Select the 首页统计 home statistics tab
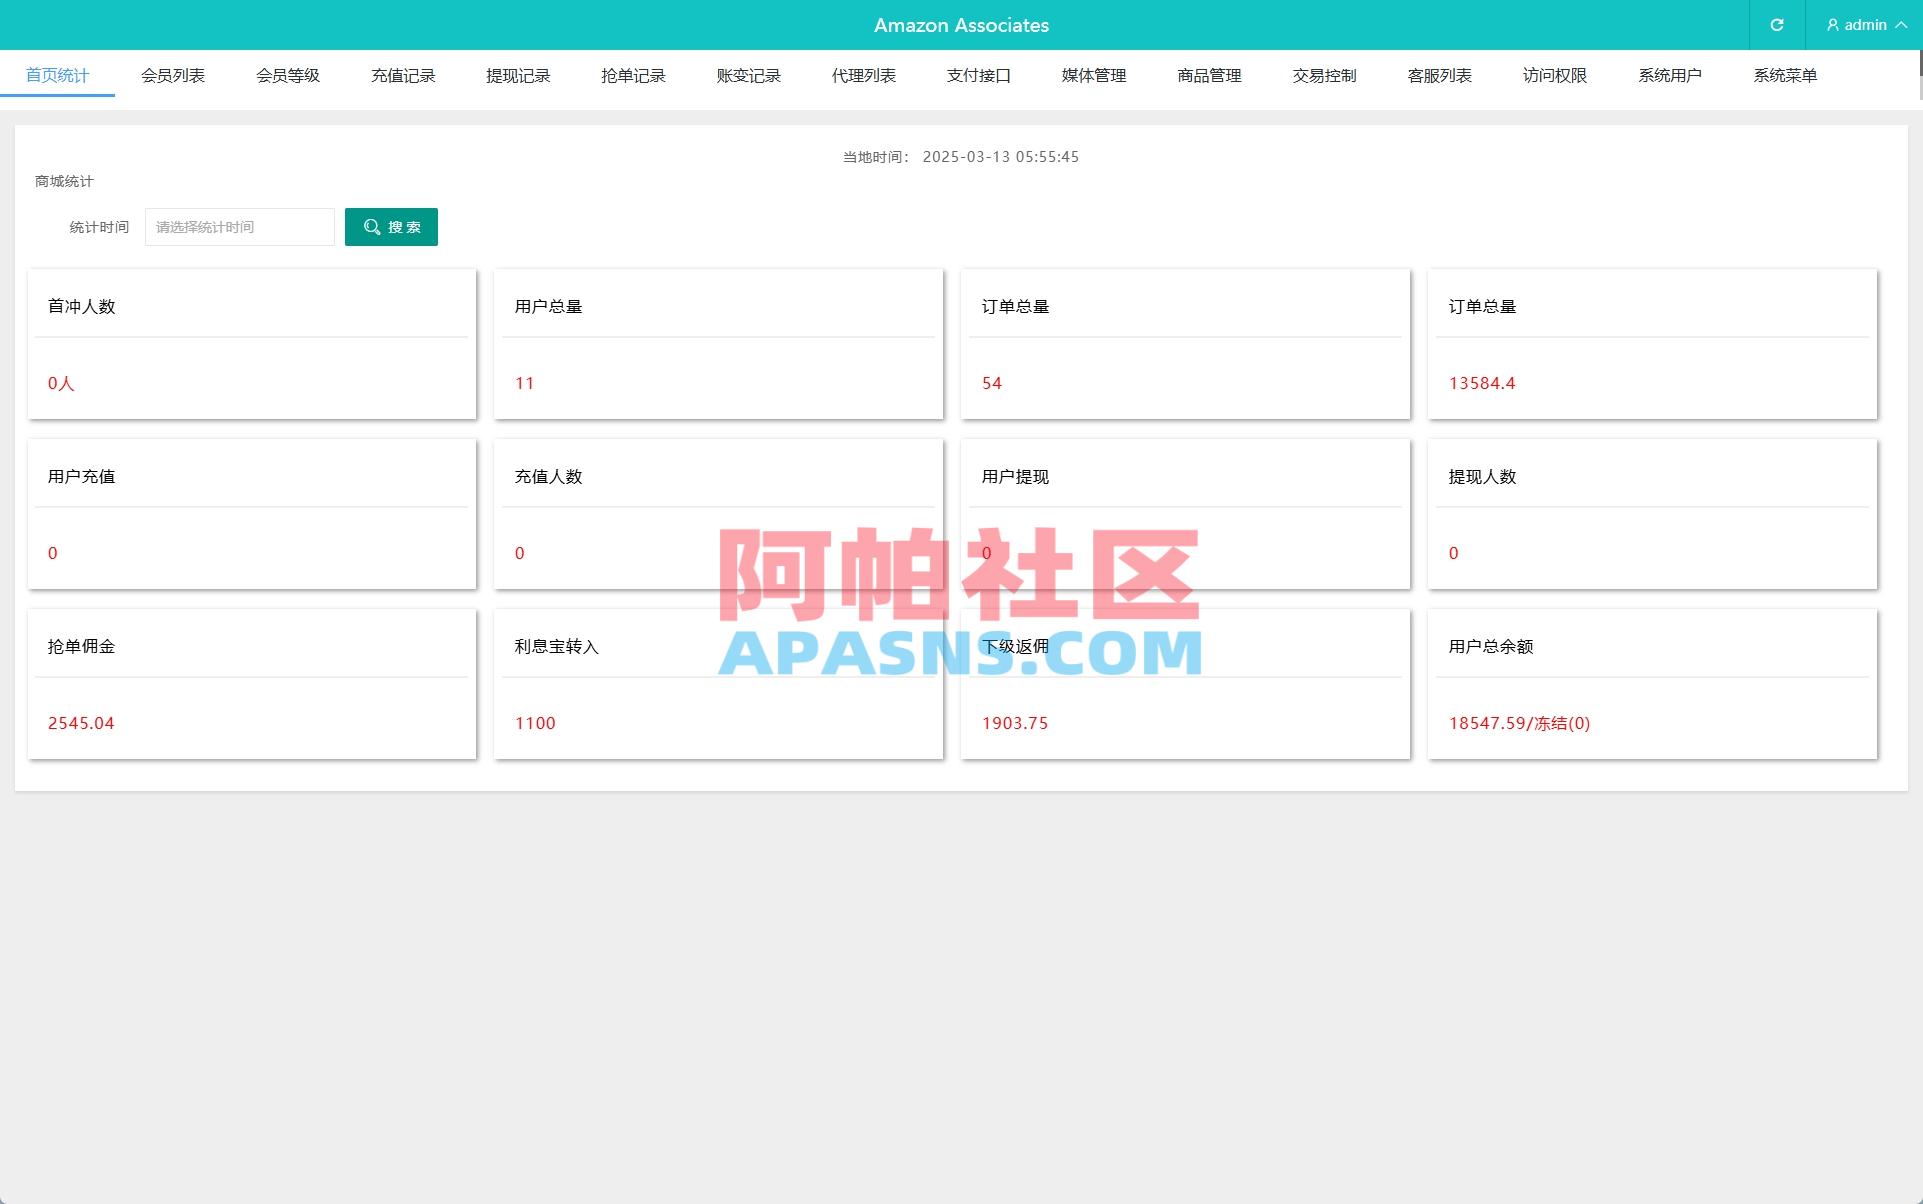This screenshot has width=1923, height=1204. point(58,75)
